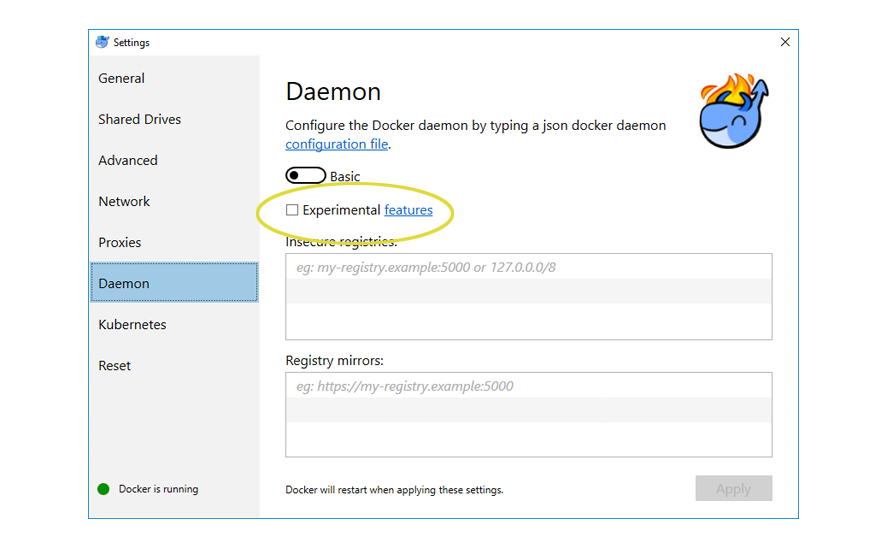Open the Shared Drives settings tab
This screenshot has height=549, width=887.
point(174,119)
